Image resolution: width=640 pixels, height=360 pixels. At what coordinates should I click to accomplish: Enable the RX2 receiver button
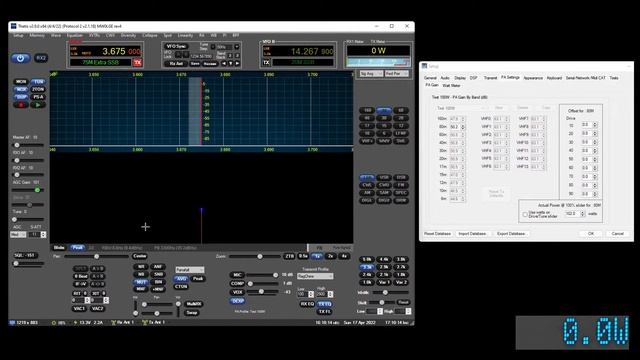41,58
